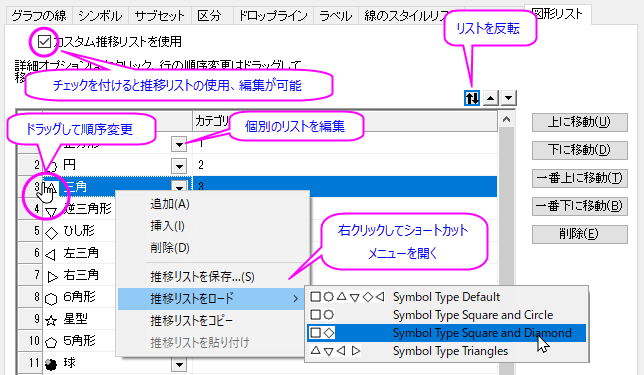Go to the 区分 tab

pyautogui.click(x=209, y=16)
